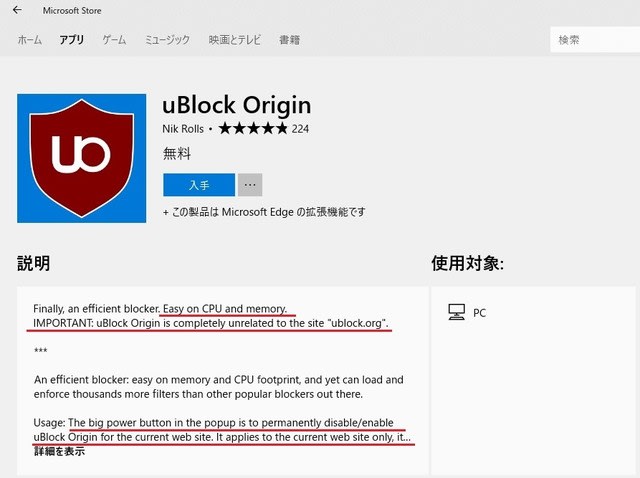The image size is (640, 478).
Task: Open the ホーム tab
Action: [30, 40]
